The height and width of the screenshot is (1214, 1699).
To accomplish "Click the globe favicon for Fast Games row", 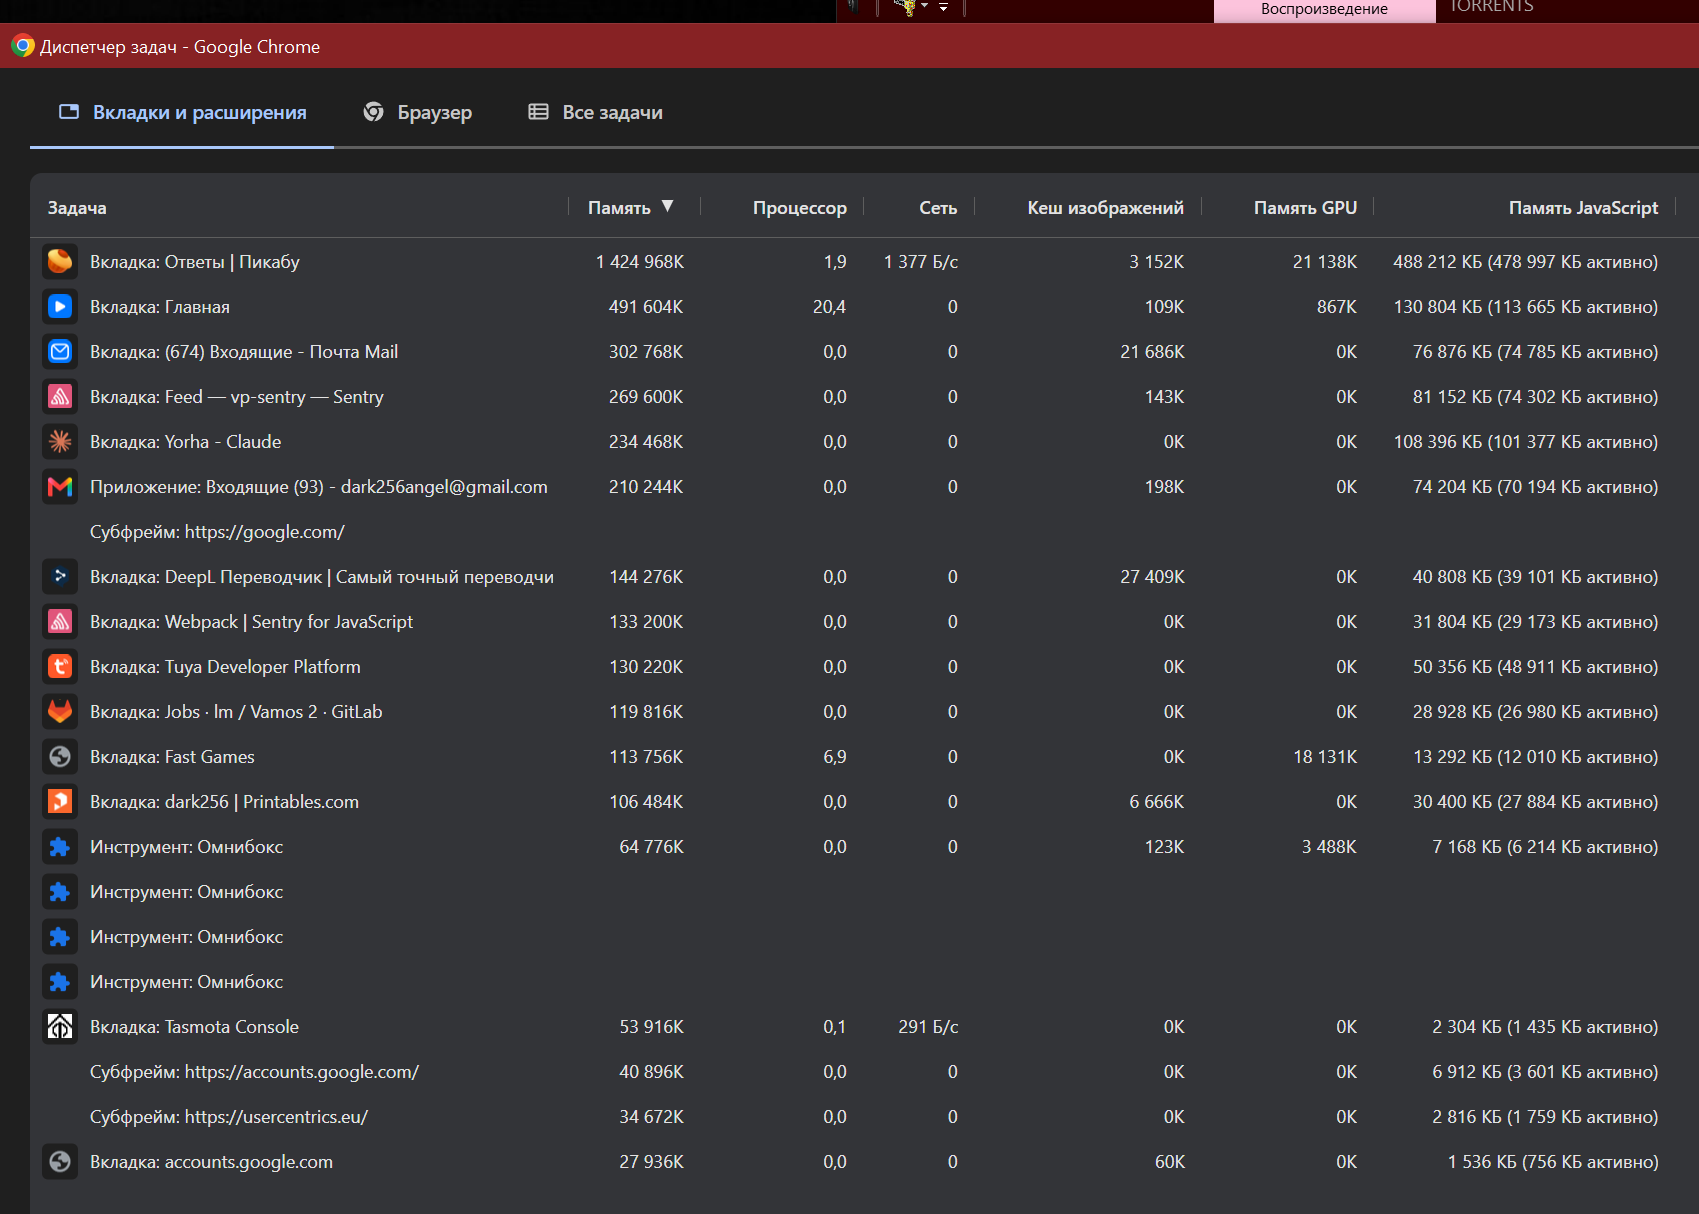I will (x=60, y=757).
